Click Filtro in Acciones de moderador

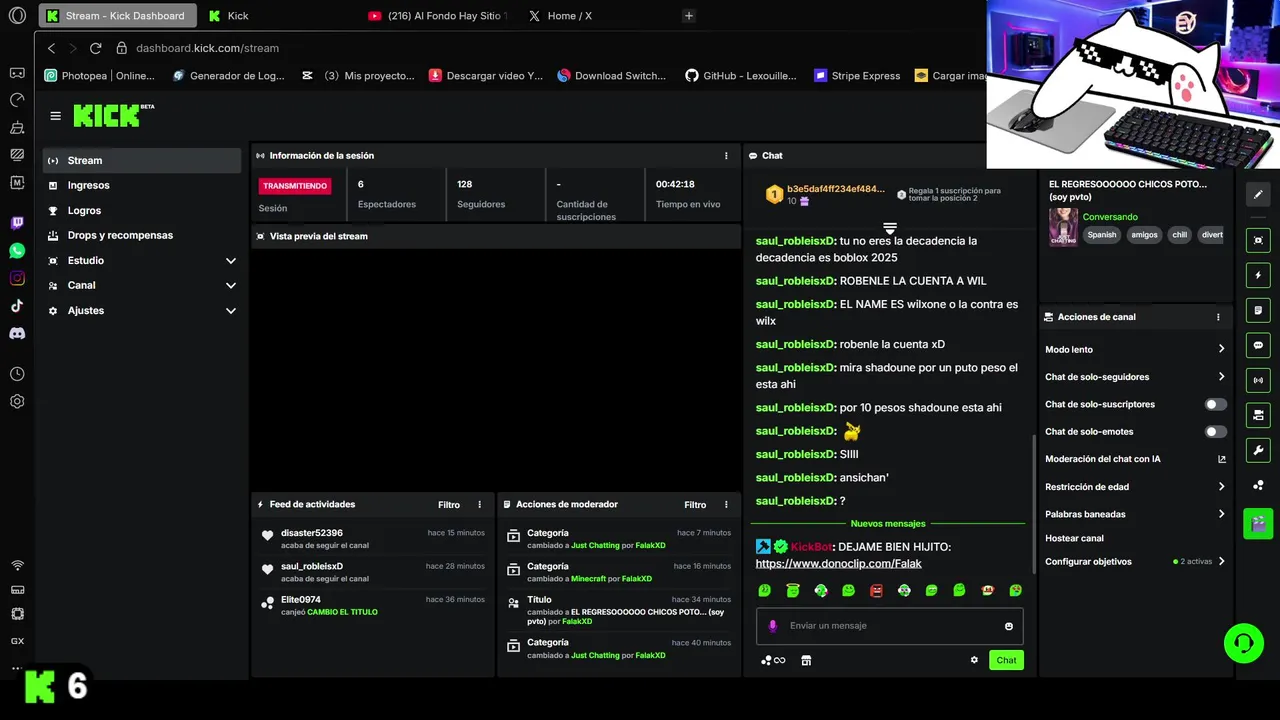(x=695, y=505)
